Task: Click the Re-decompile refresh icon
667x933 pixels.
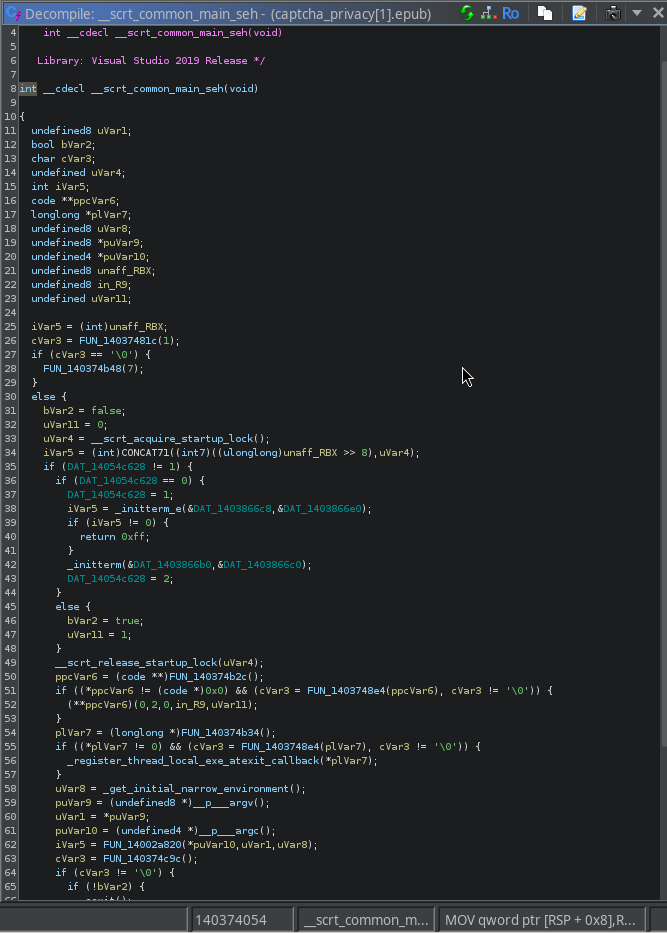Action: (x=468, y=13)
